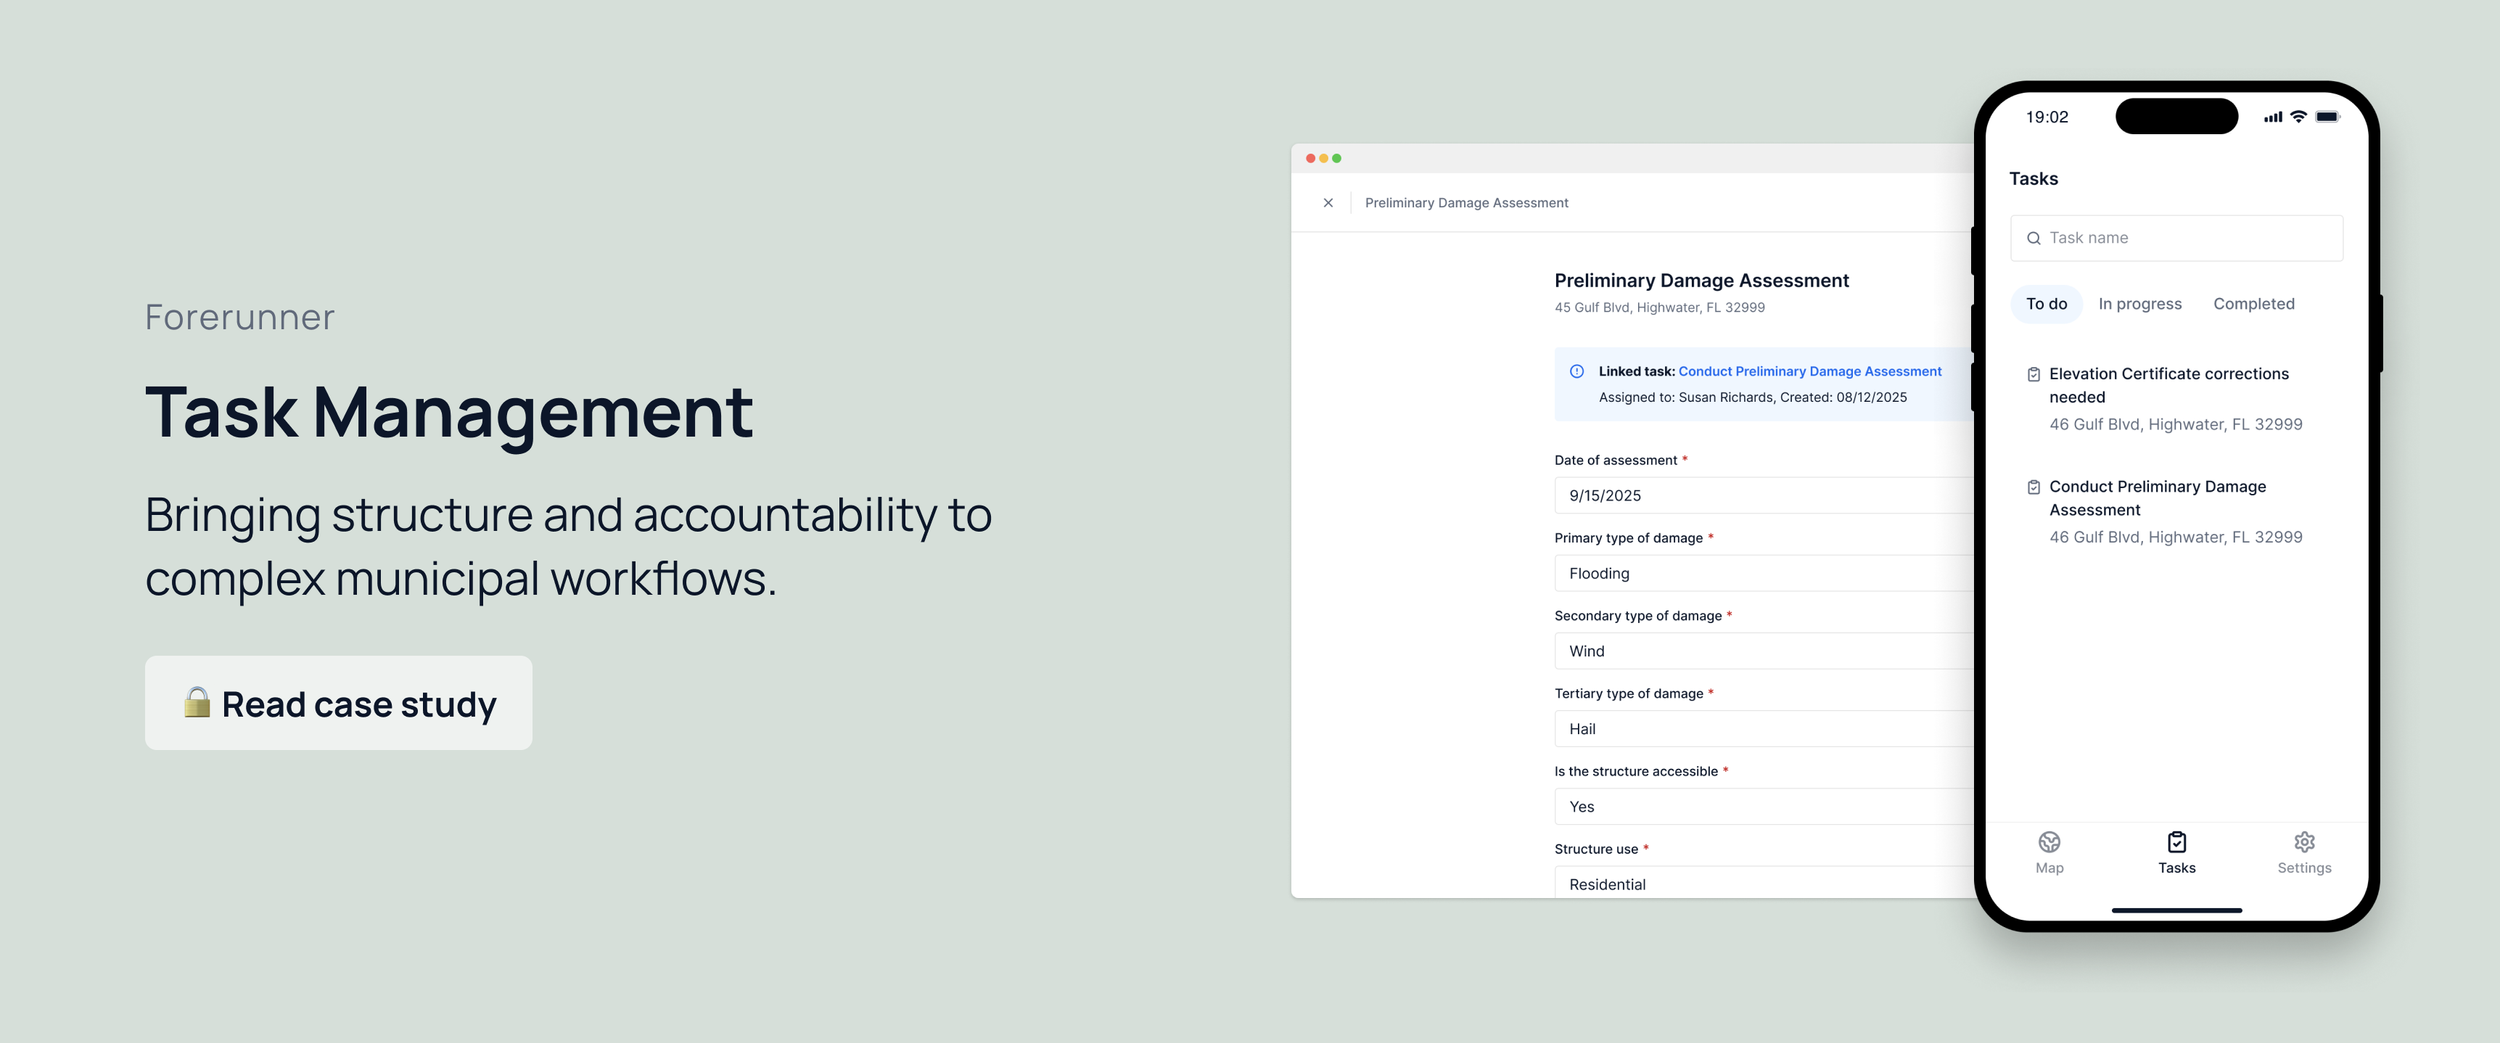
Task: Open the Elevation Certificate corrections needed task
Action: pyautogui.click(x=2176, y=398)
